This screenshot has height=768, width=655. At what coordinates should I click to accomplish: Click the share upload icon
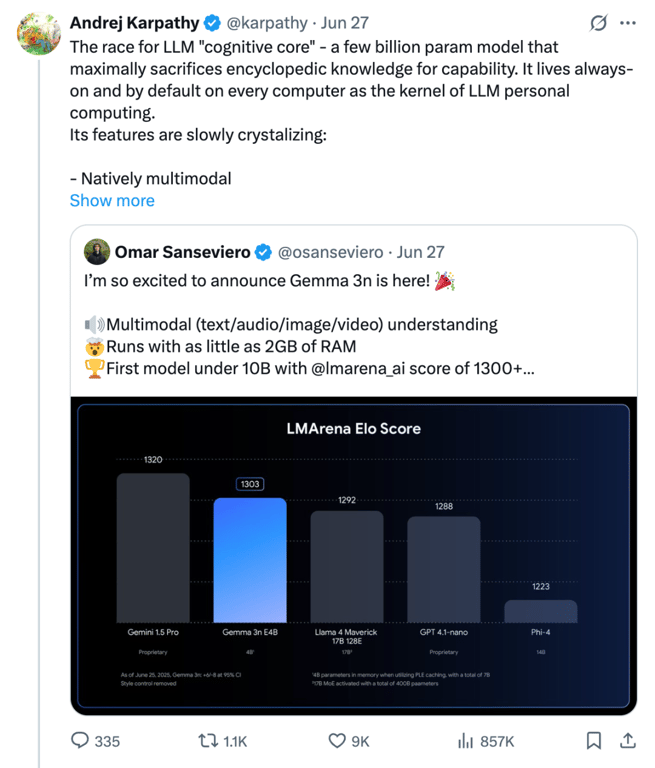coord(628,741)
